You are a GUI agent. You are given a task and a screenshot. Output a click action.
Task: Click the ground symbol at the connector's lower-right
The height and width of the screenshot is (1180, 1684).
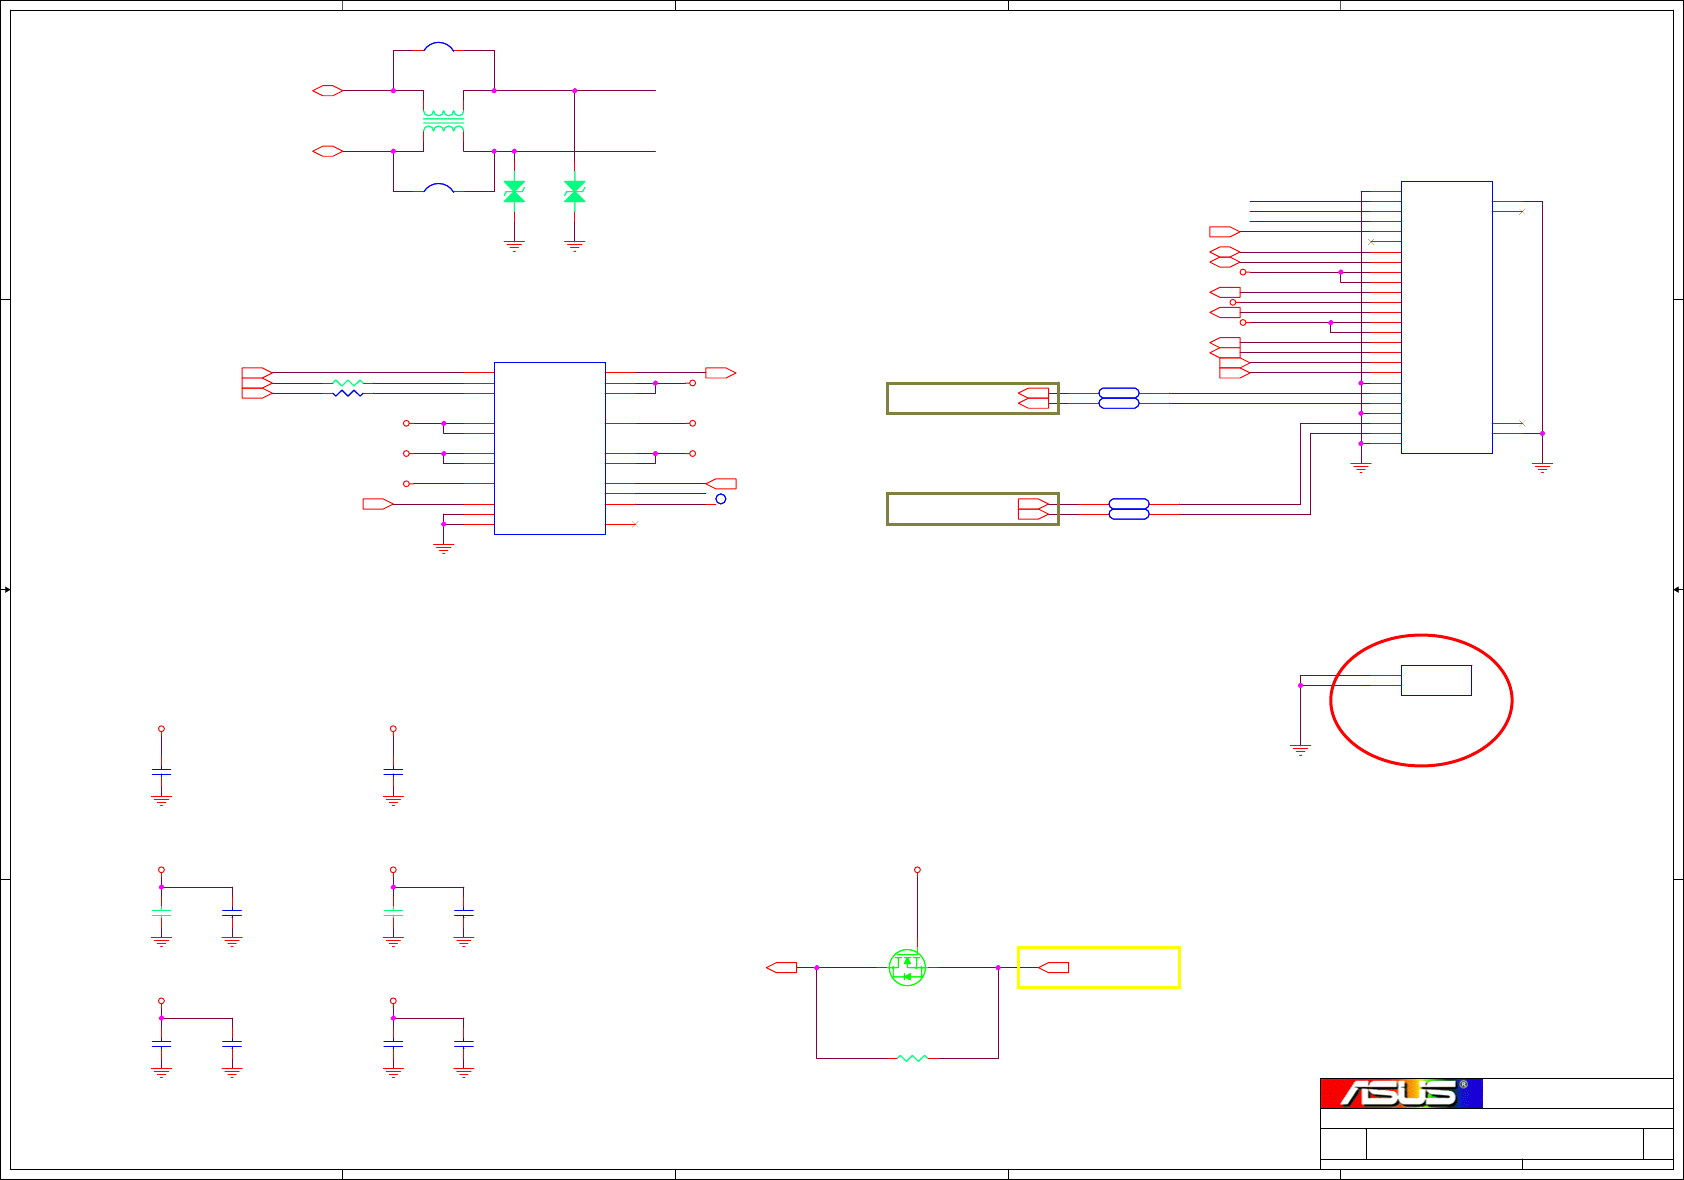1542,467
